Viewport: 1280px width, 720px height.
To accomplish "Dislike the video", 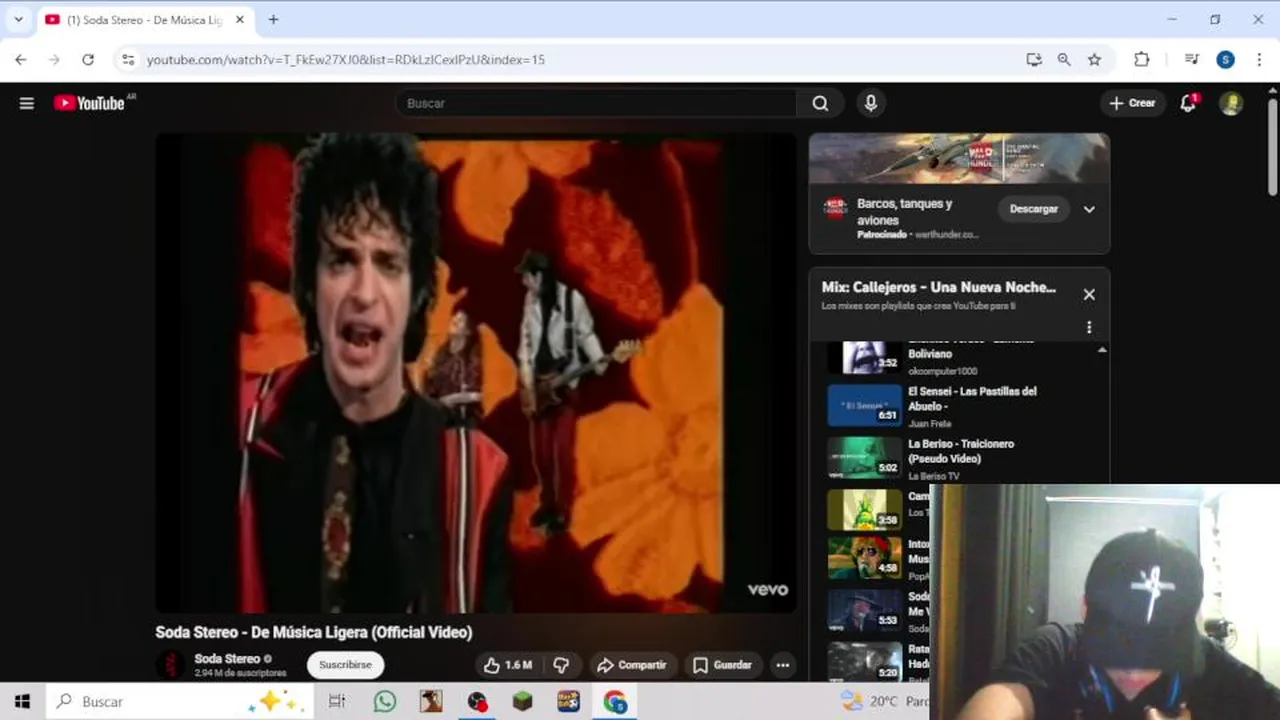I will coord(561,665).
